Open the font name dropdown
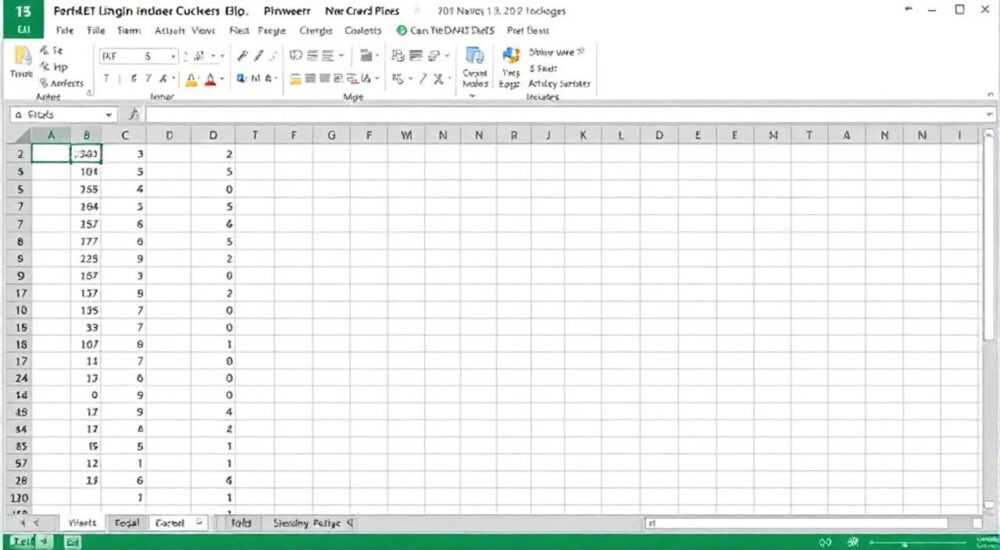1000x550 pixels. [173, 57]
